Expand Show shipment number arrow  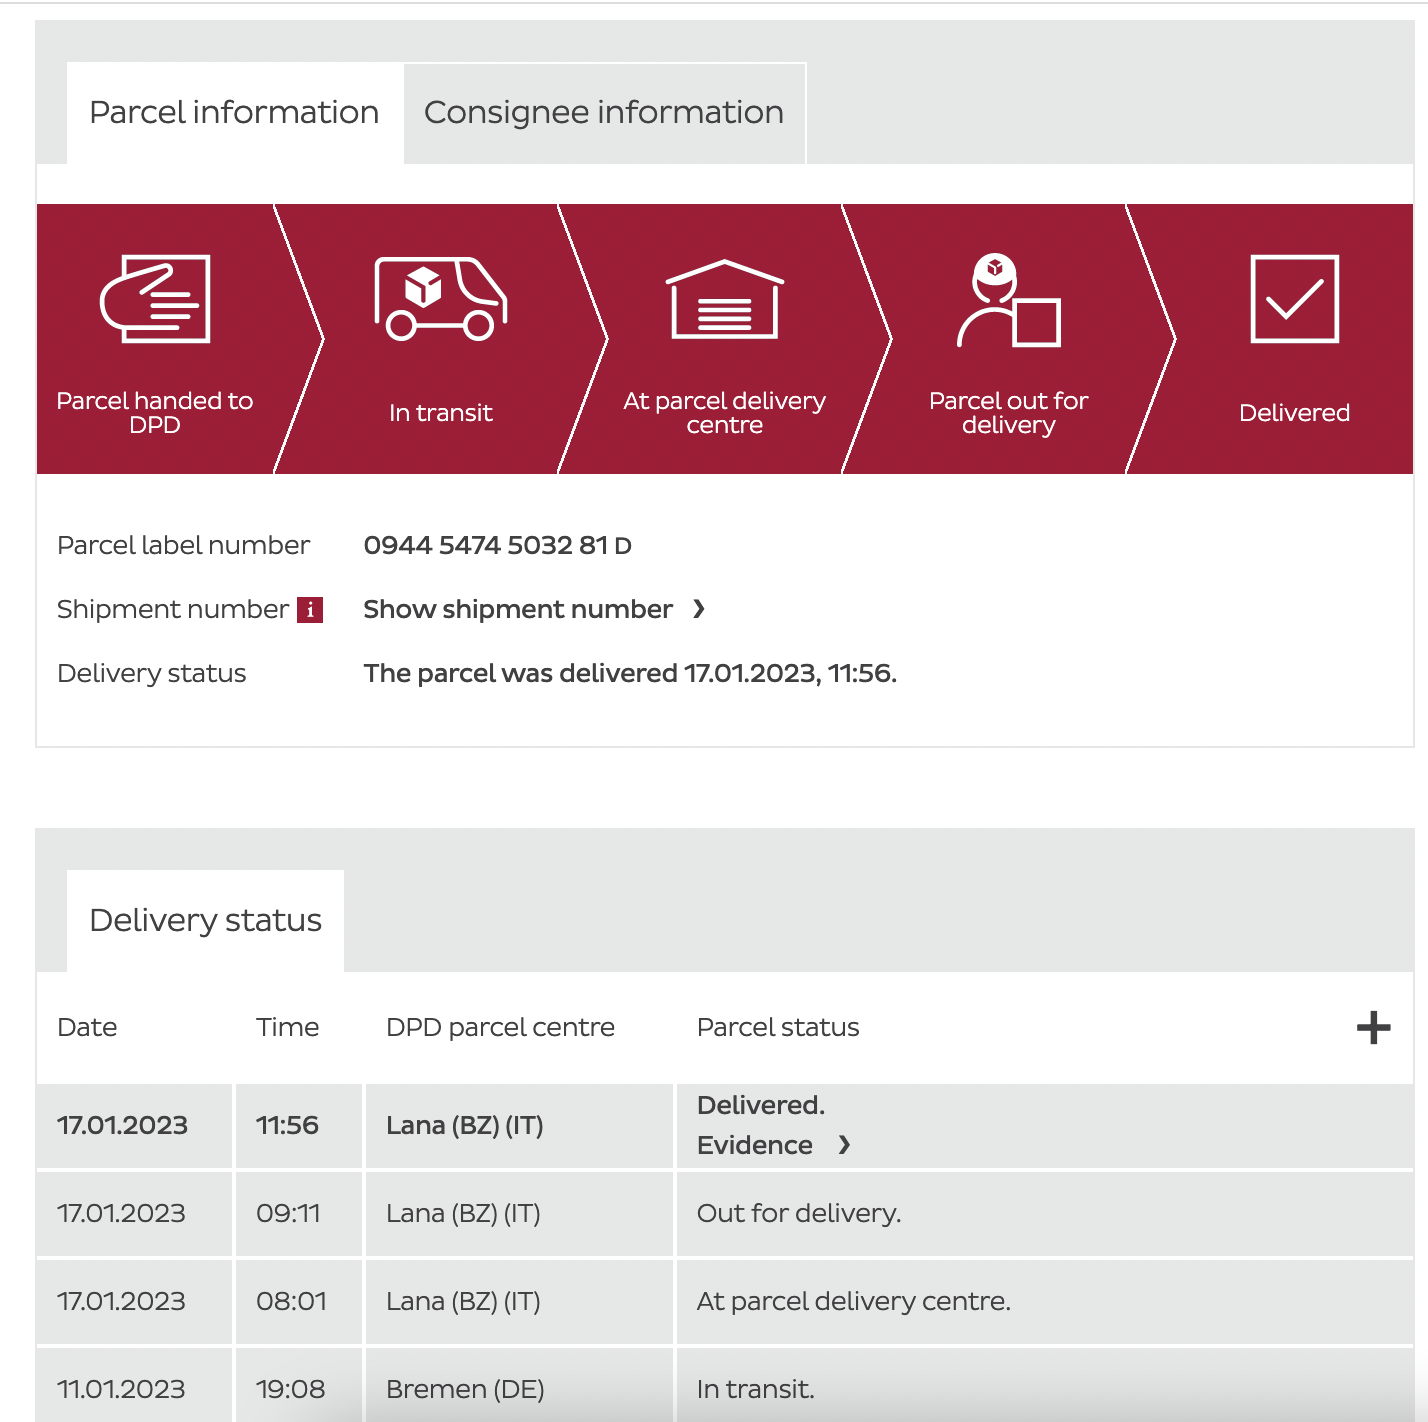point(699,609)
